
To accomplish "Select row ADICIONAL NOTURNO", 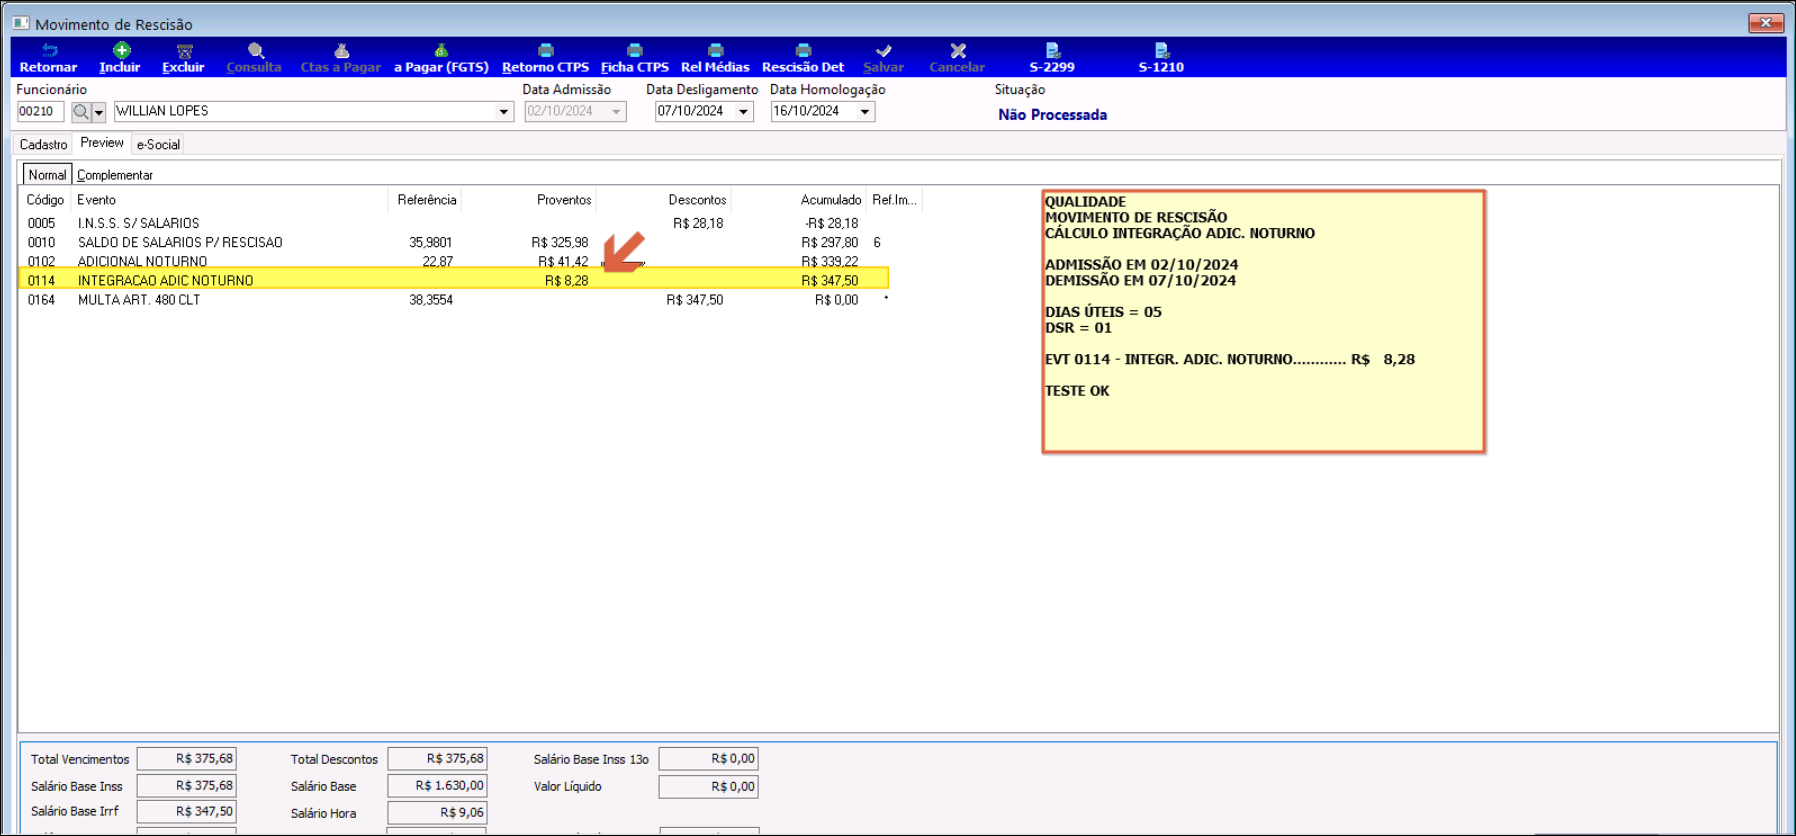I will 454,261.
